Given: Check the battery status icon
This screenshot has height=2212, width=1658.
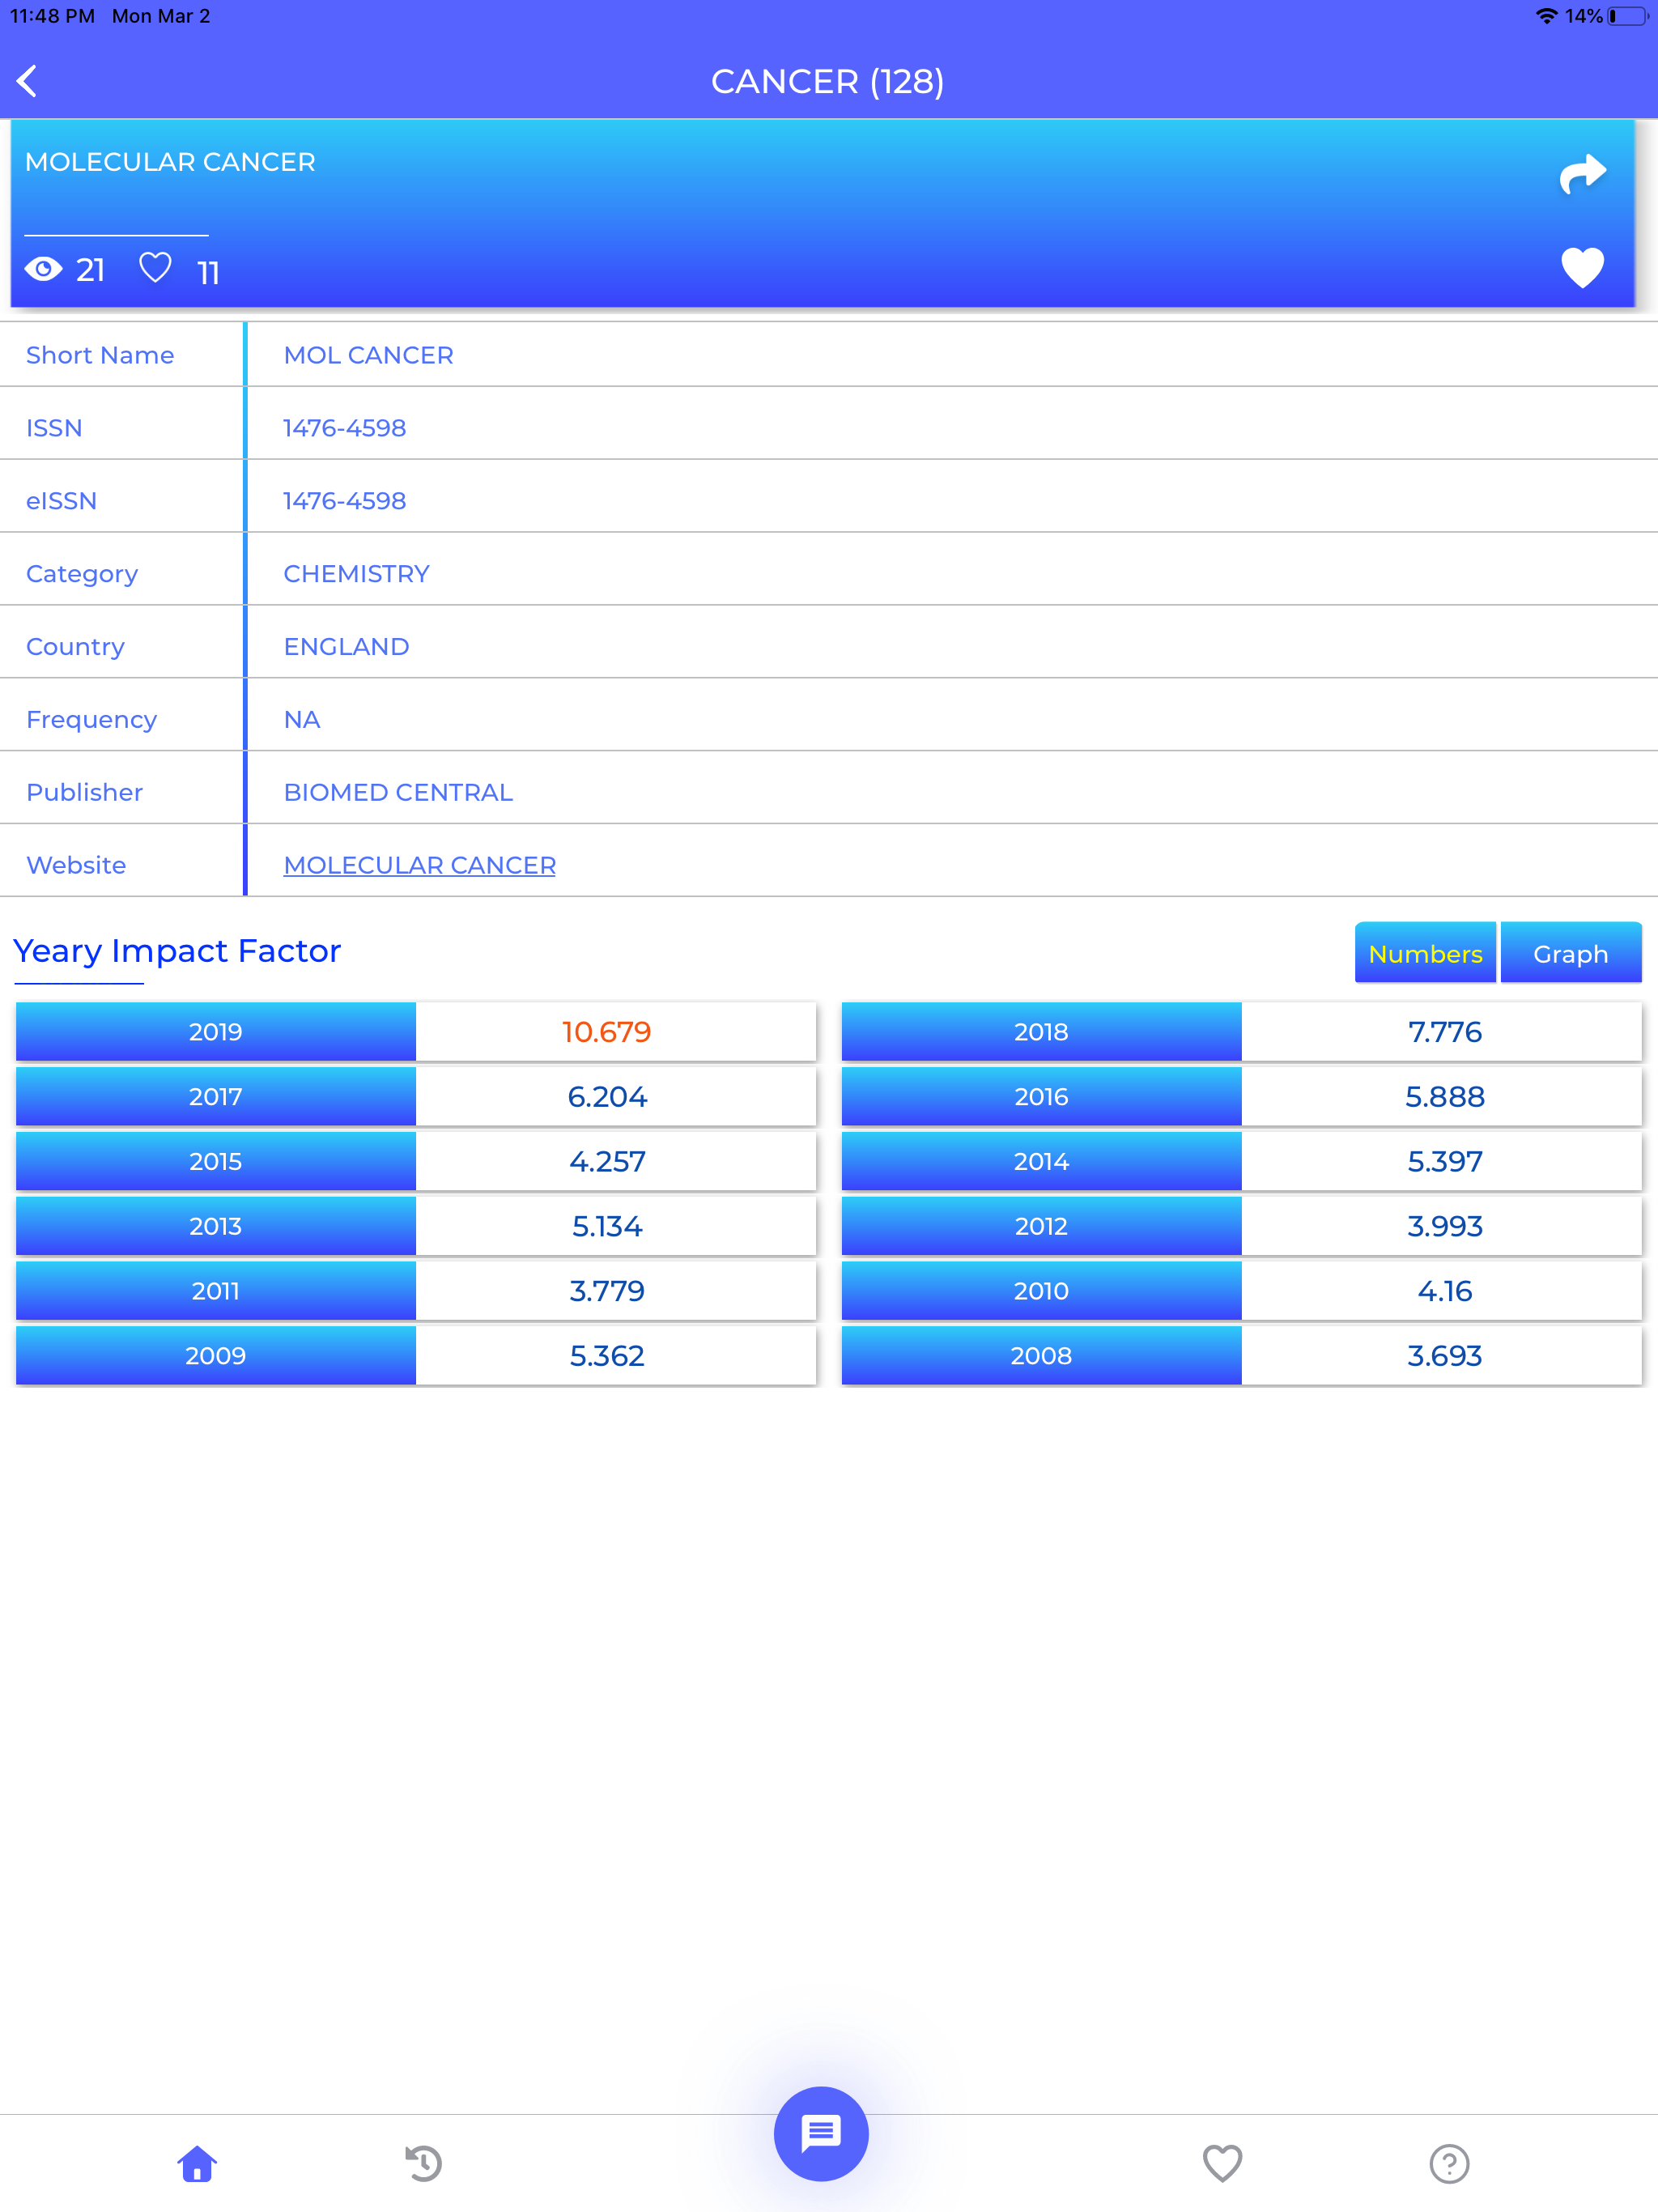Looking at the screenshot, I should [x=1627, y=16].
